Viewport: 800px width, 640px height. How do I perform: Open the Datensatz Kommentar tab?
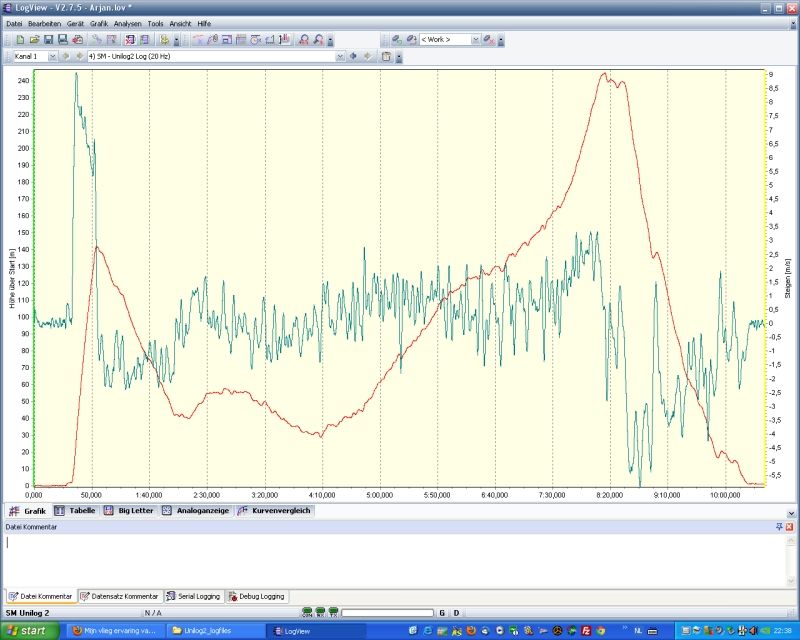tap(120, 596)
